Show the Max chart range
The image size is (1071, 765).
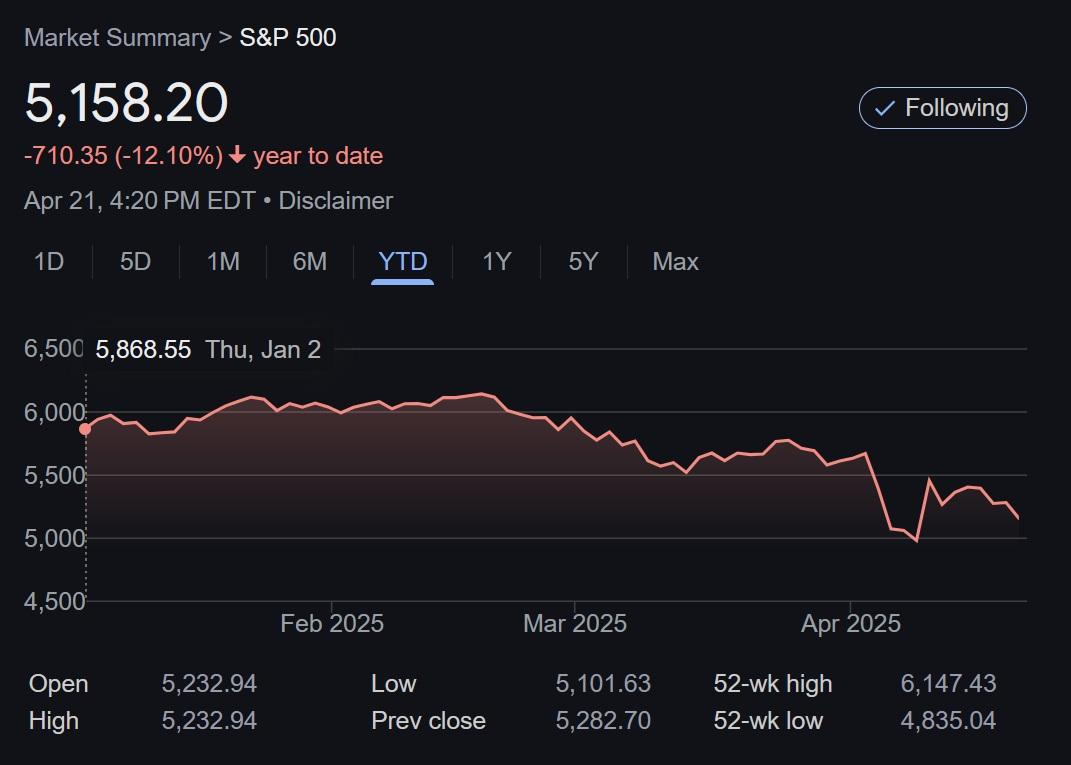pos(676,262)
